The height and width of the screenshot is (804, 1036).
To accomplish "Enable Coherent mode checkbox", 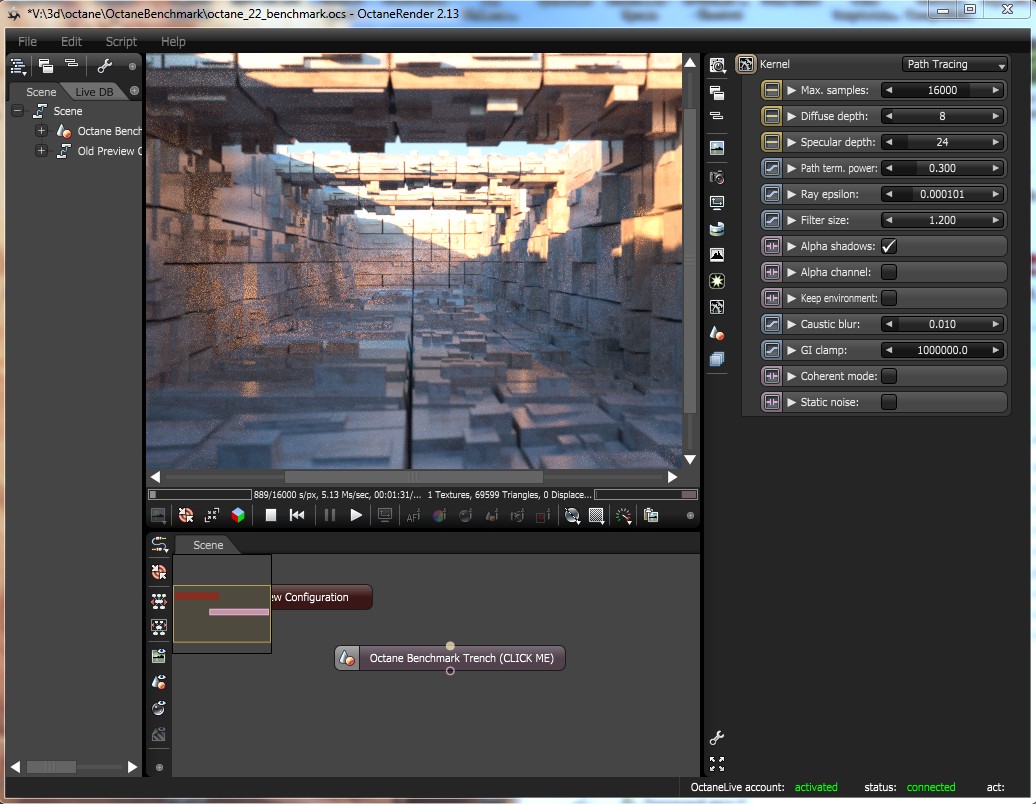I will [x=889, y=376].
